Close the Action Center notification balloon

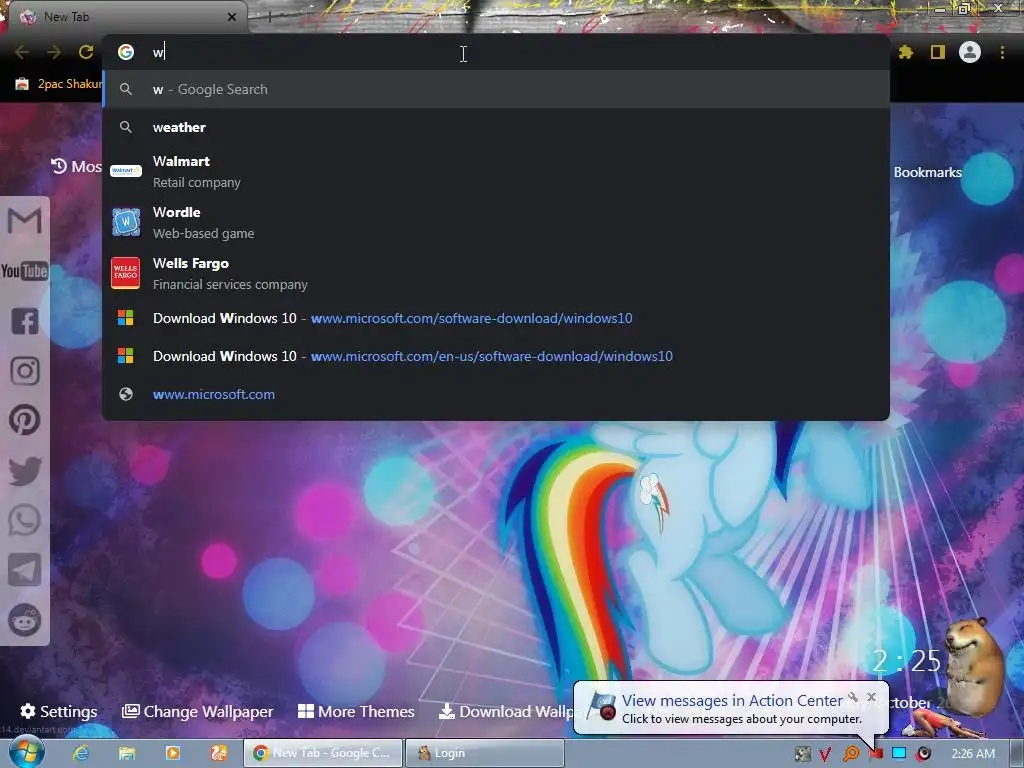click(x=871, y=697)
